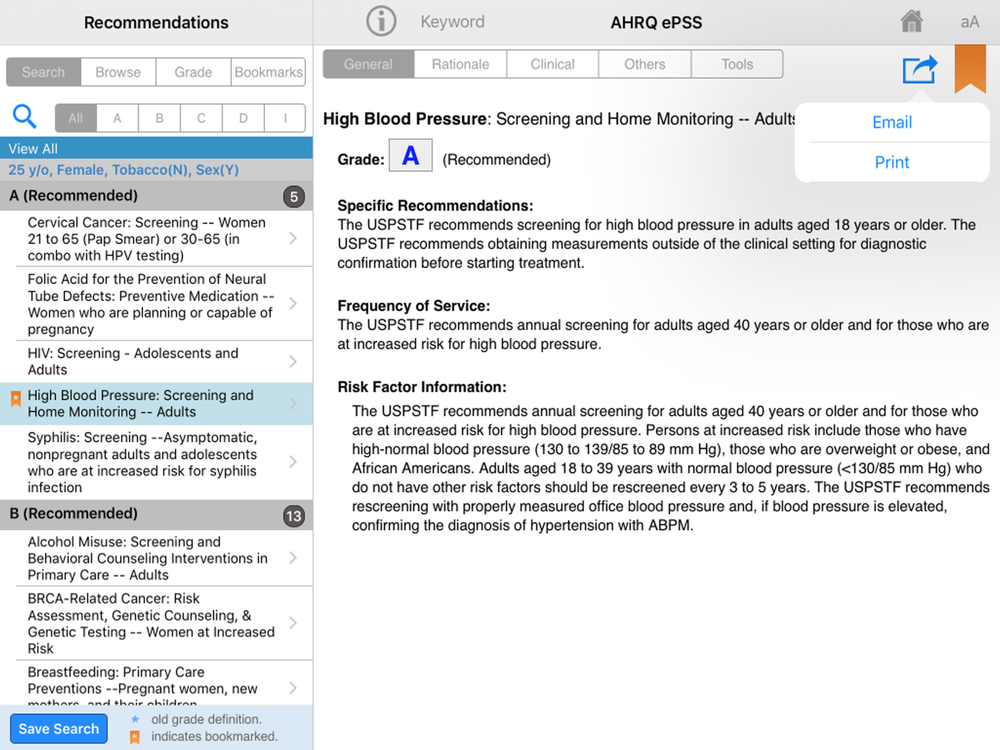Filter recommendations by grade I
Viewport: 1000px width, 750px height.
(285, 118)
